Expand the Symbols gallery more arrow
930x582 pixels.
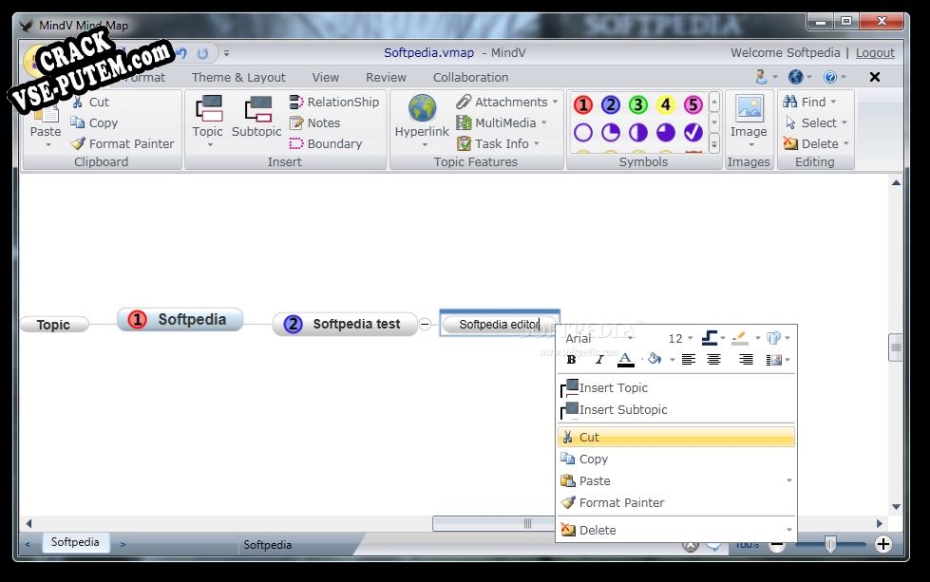(714, 144)
